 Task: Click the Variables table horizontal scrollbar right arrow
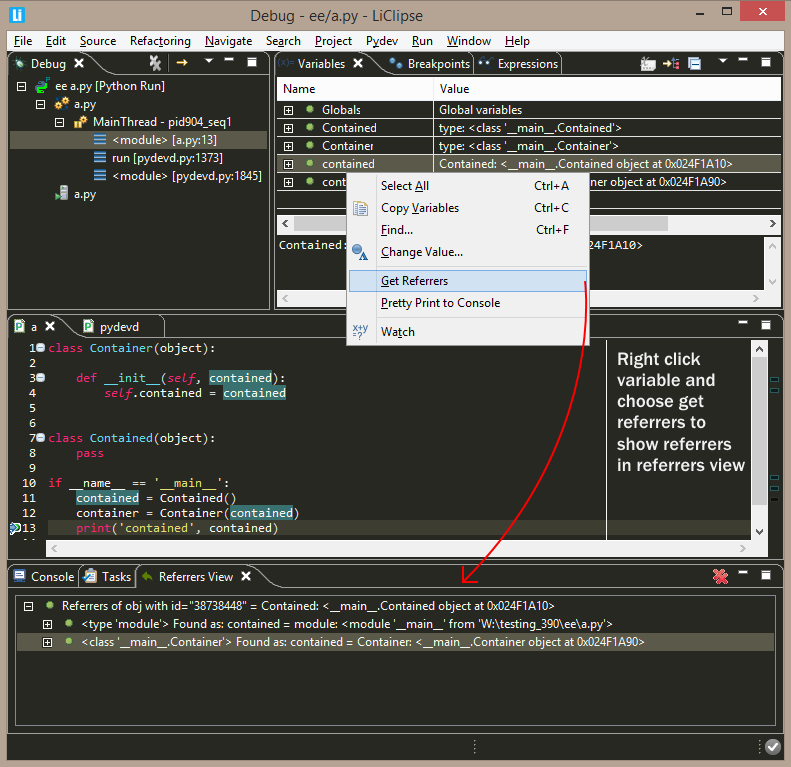[x=772, y=224]
